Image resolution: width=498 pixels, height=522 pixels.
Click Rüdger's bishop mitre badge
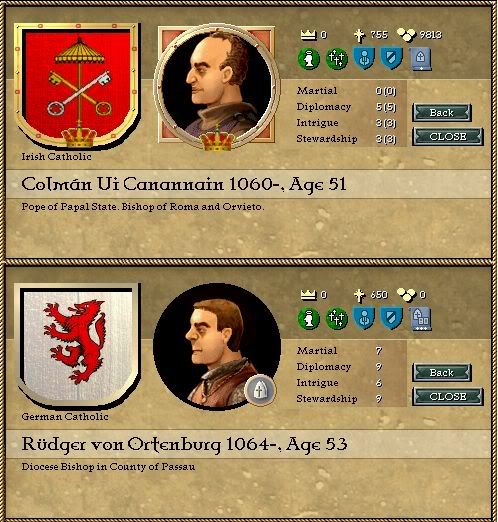[260, 390]
